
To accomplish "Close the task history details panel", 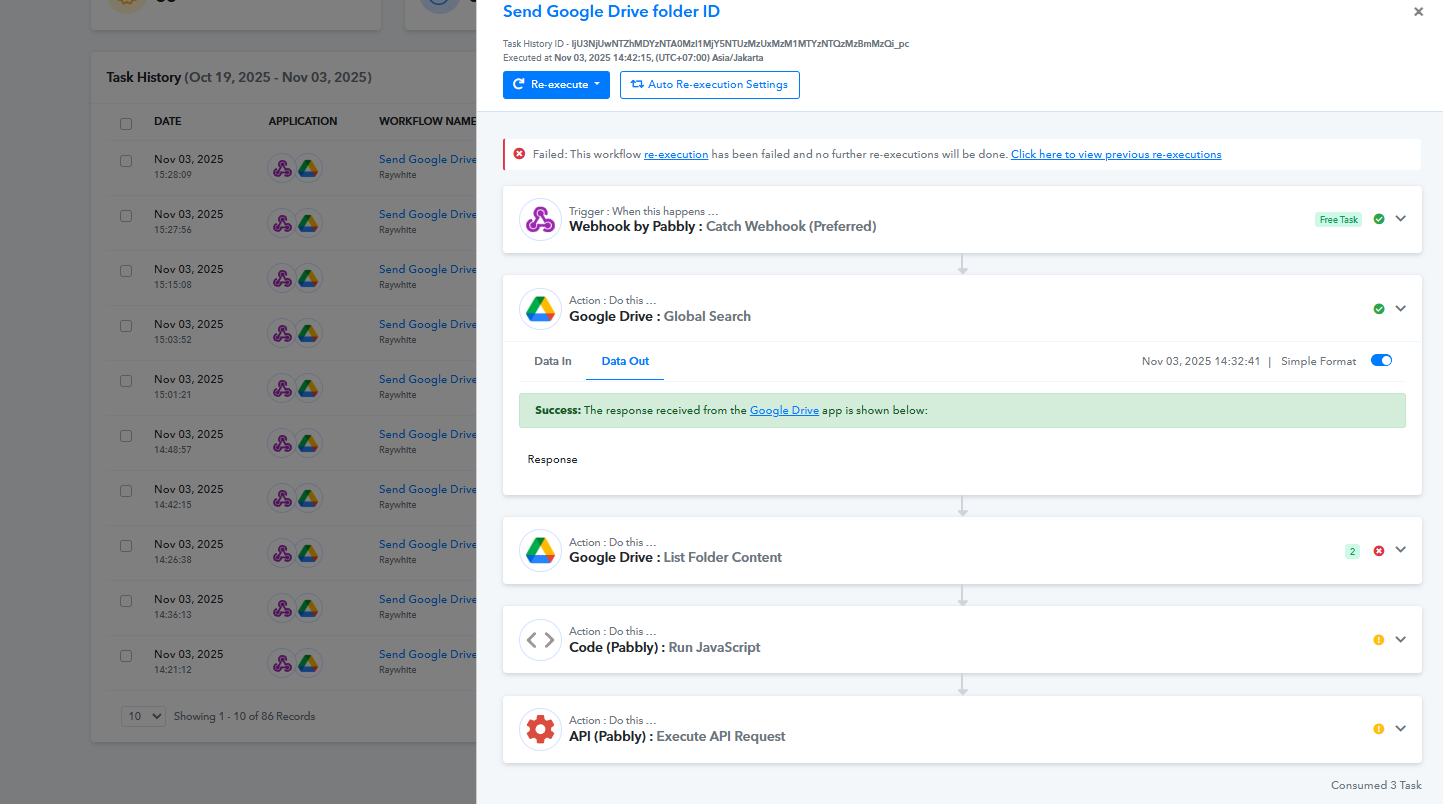I will coord(1418,12).
